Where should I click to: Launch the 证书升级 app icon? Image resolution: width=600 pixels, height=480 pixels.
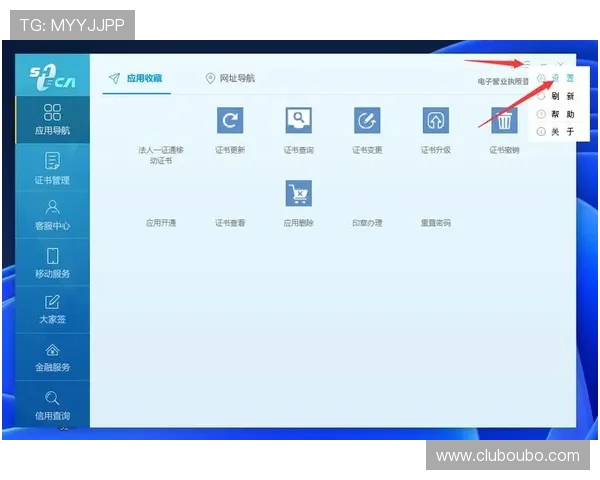436,120
